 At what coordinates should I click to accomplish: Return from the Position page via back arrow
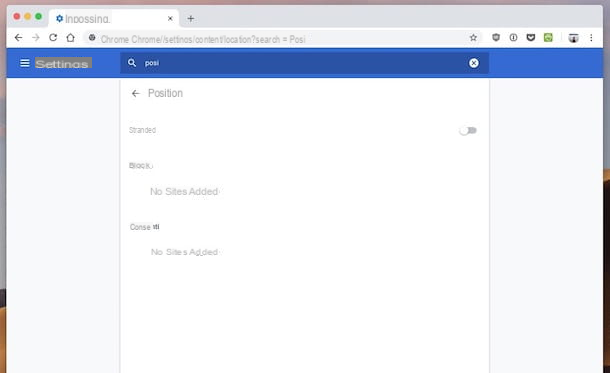coord(135,93)
